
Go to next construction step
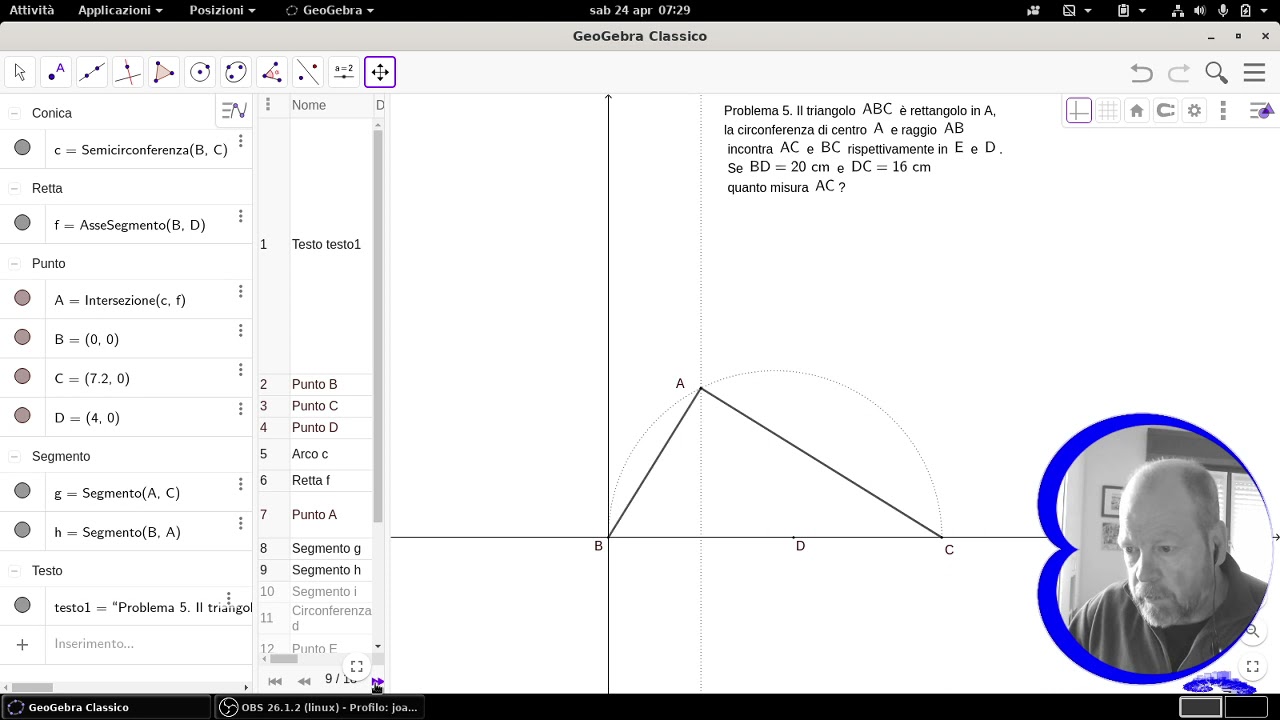[377, 681]
